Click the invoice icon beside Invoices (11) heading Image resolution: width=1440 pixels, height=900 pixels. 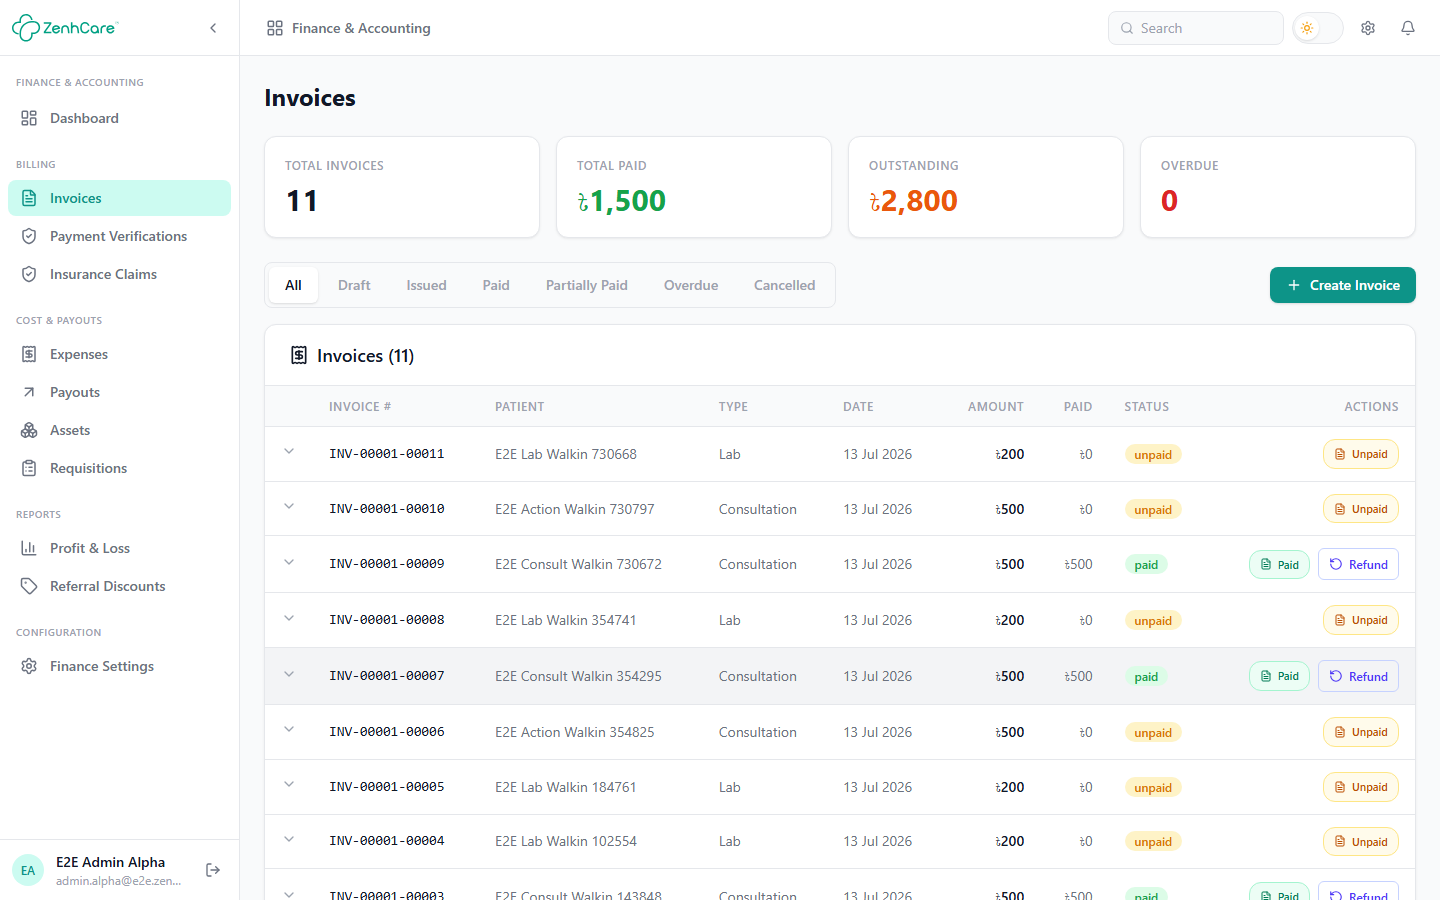pos(298,355)
